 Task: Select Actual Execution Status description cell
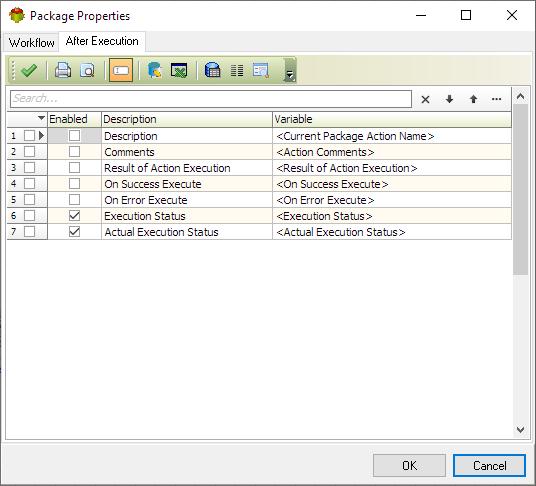[x=187, y=232]
